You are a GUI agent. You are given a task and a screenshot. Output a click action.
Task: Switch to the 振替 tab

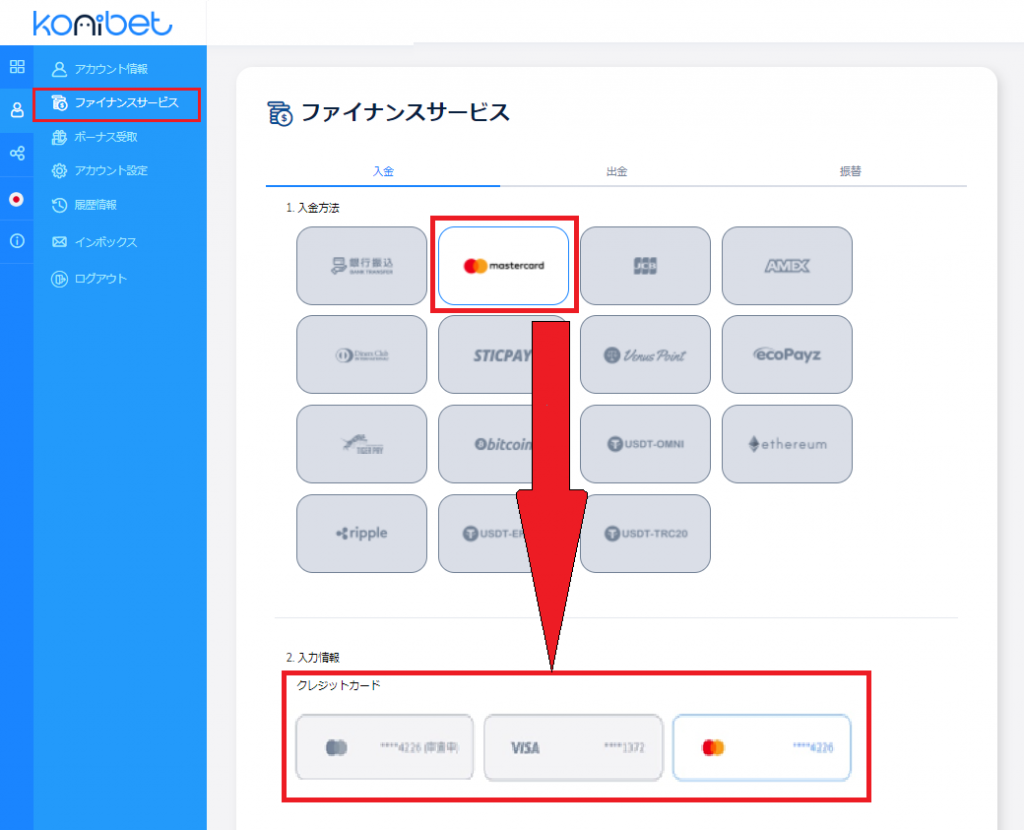(850, 171)
